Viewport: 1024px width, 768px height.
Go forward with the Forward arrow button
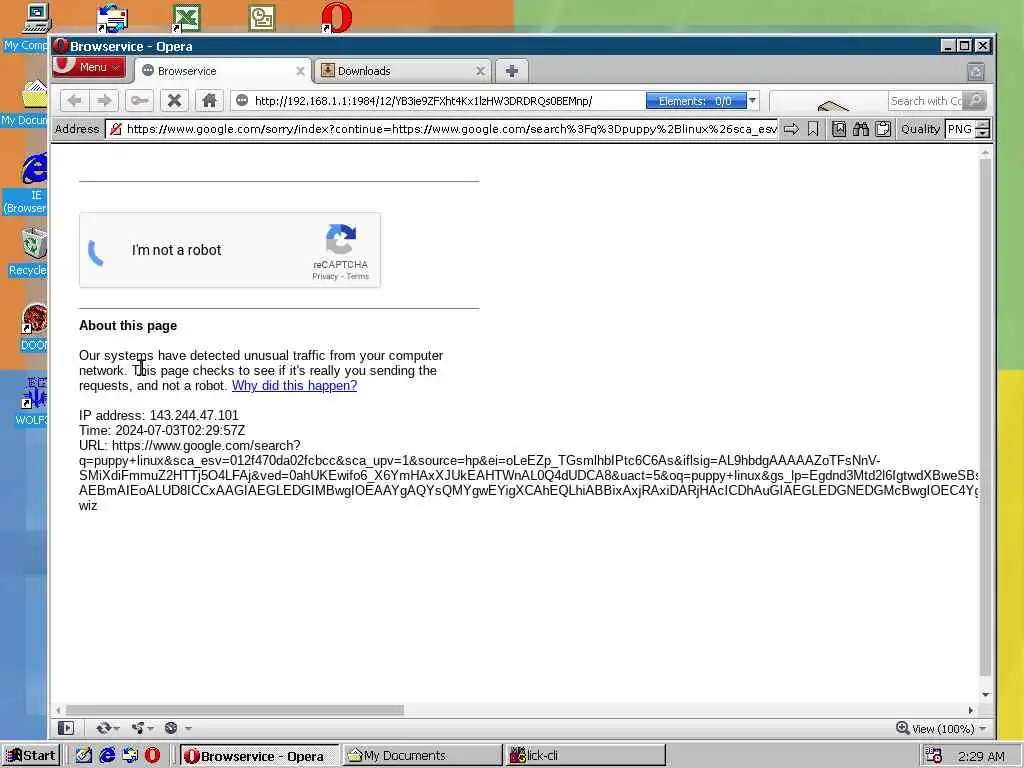tap(104, 101)
